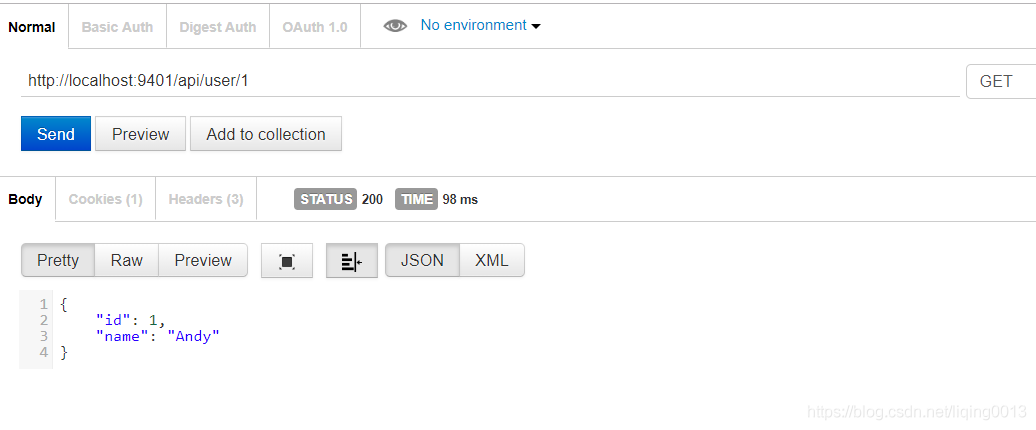This screenshot has height=430, width=1036.
Task: Toggle line wrapping icon in response toolbar
Action: pyautogui.click(x=352, y=261)
